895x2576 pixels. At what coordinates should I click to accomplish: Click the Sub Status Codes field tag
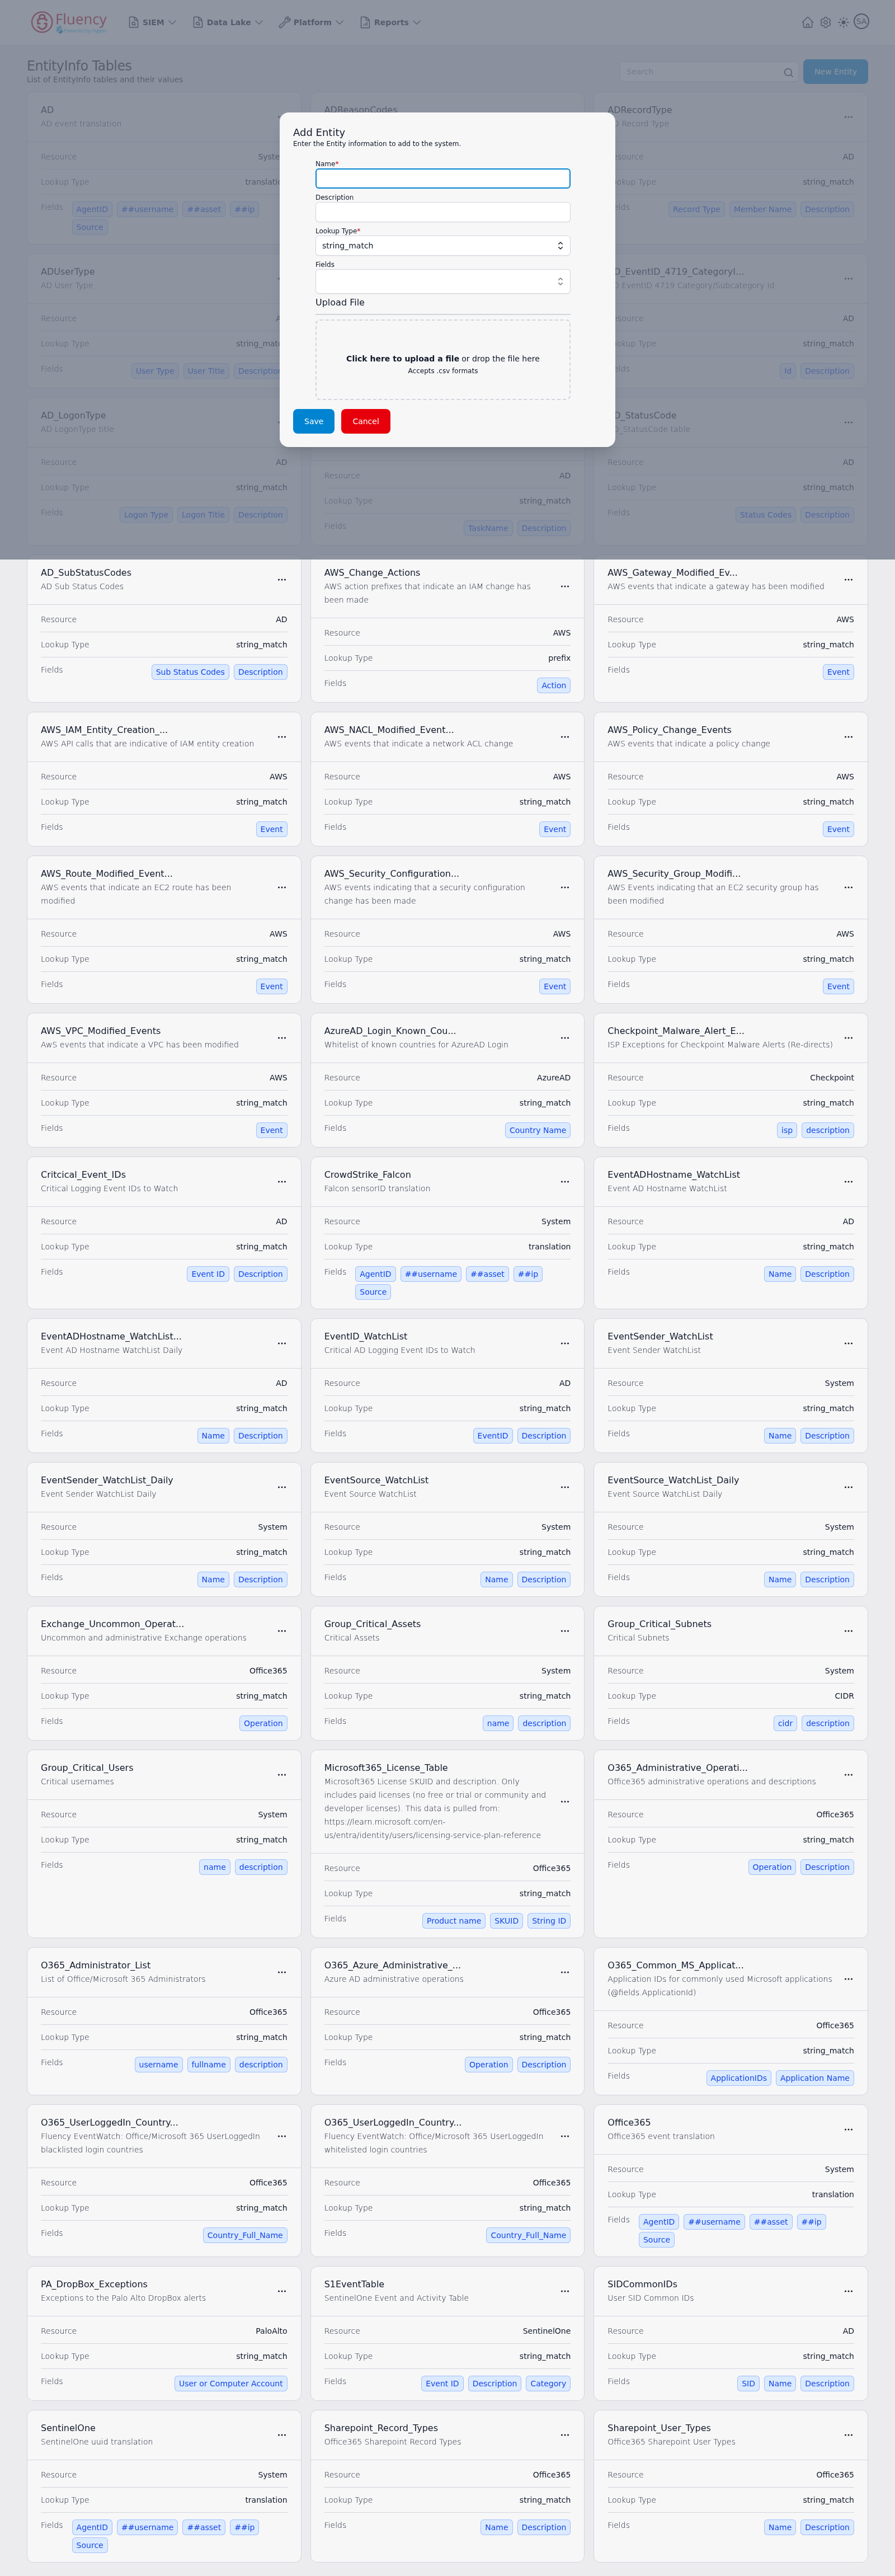point(190,672)
